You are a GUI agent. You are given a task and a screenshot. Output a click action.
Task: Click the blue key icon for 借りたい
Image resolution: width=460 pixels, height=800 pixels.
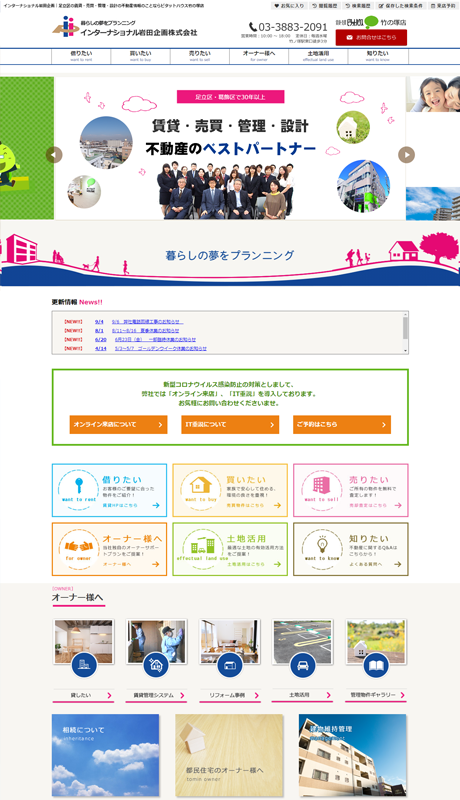coord(79,484)
